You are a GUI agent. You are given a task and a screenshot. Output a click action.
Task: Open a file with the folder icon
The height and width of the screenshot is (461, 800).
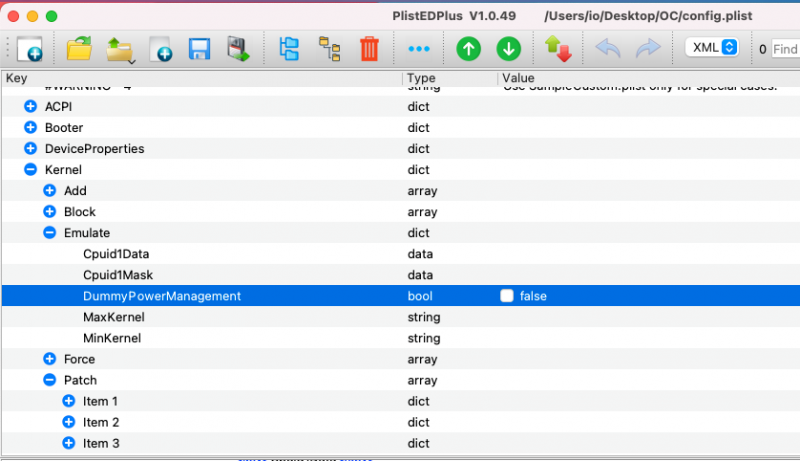[79, 48]
